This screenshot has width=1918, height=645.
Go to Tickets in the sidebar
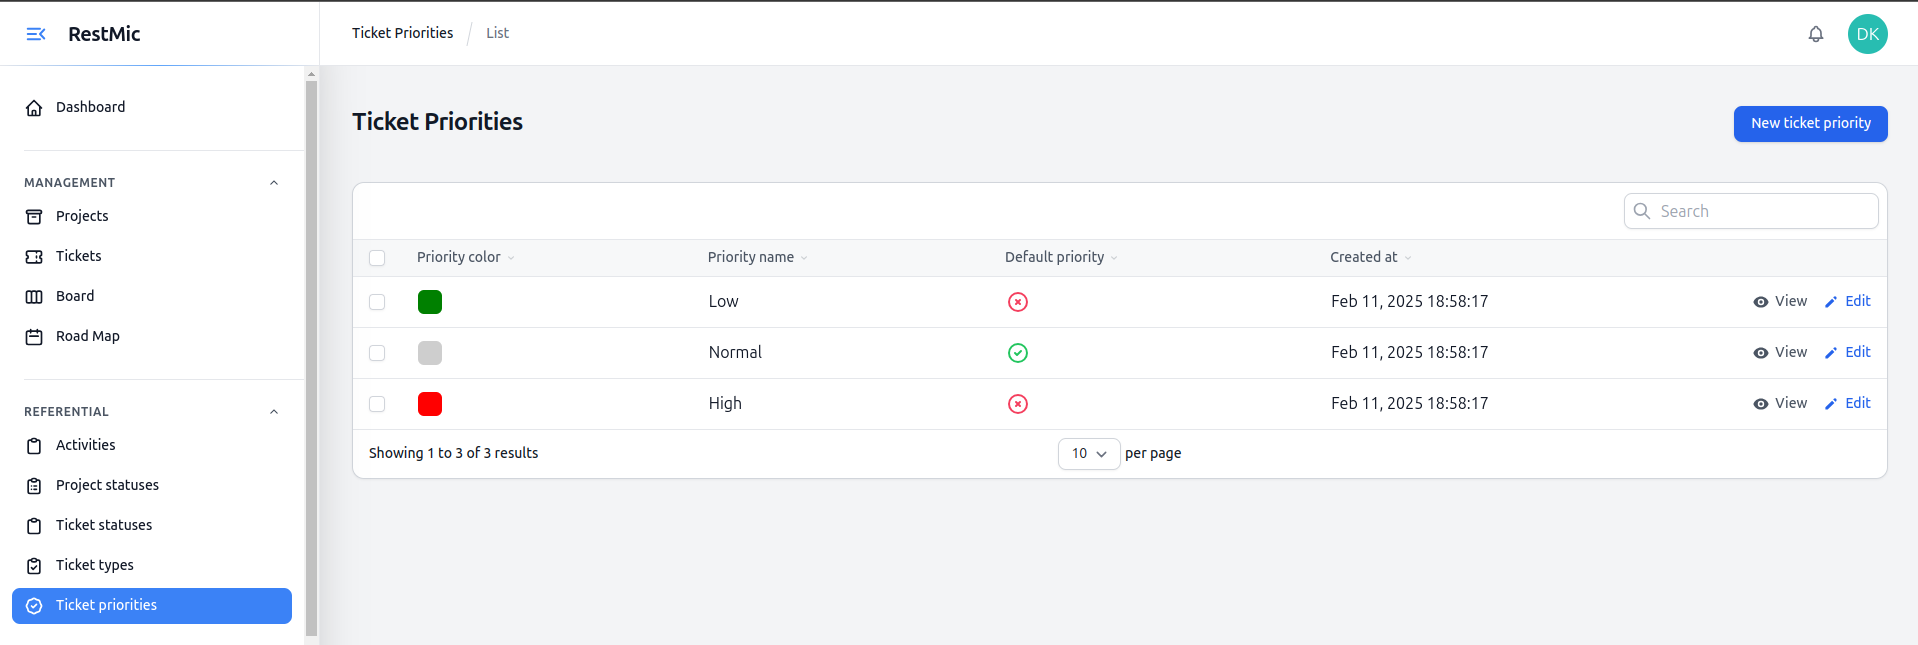point(78,256)
